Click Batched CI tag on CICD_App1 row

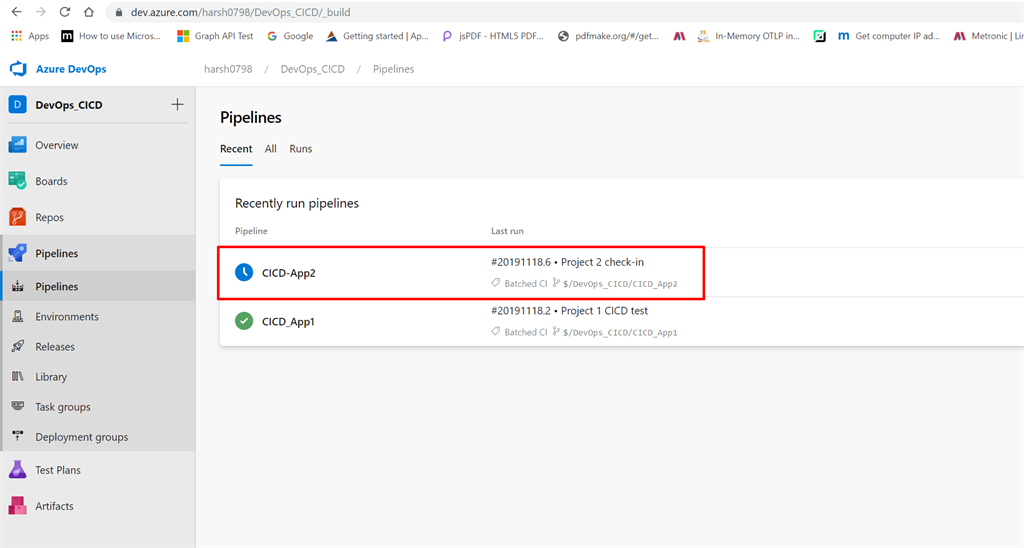click(520, 332)
